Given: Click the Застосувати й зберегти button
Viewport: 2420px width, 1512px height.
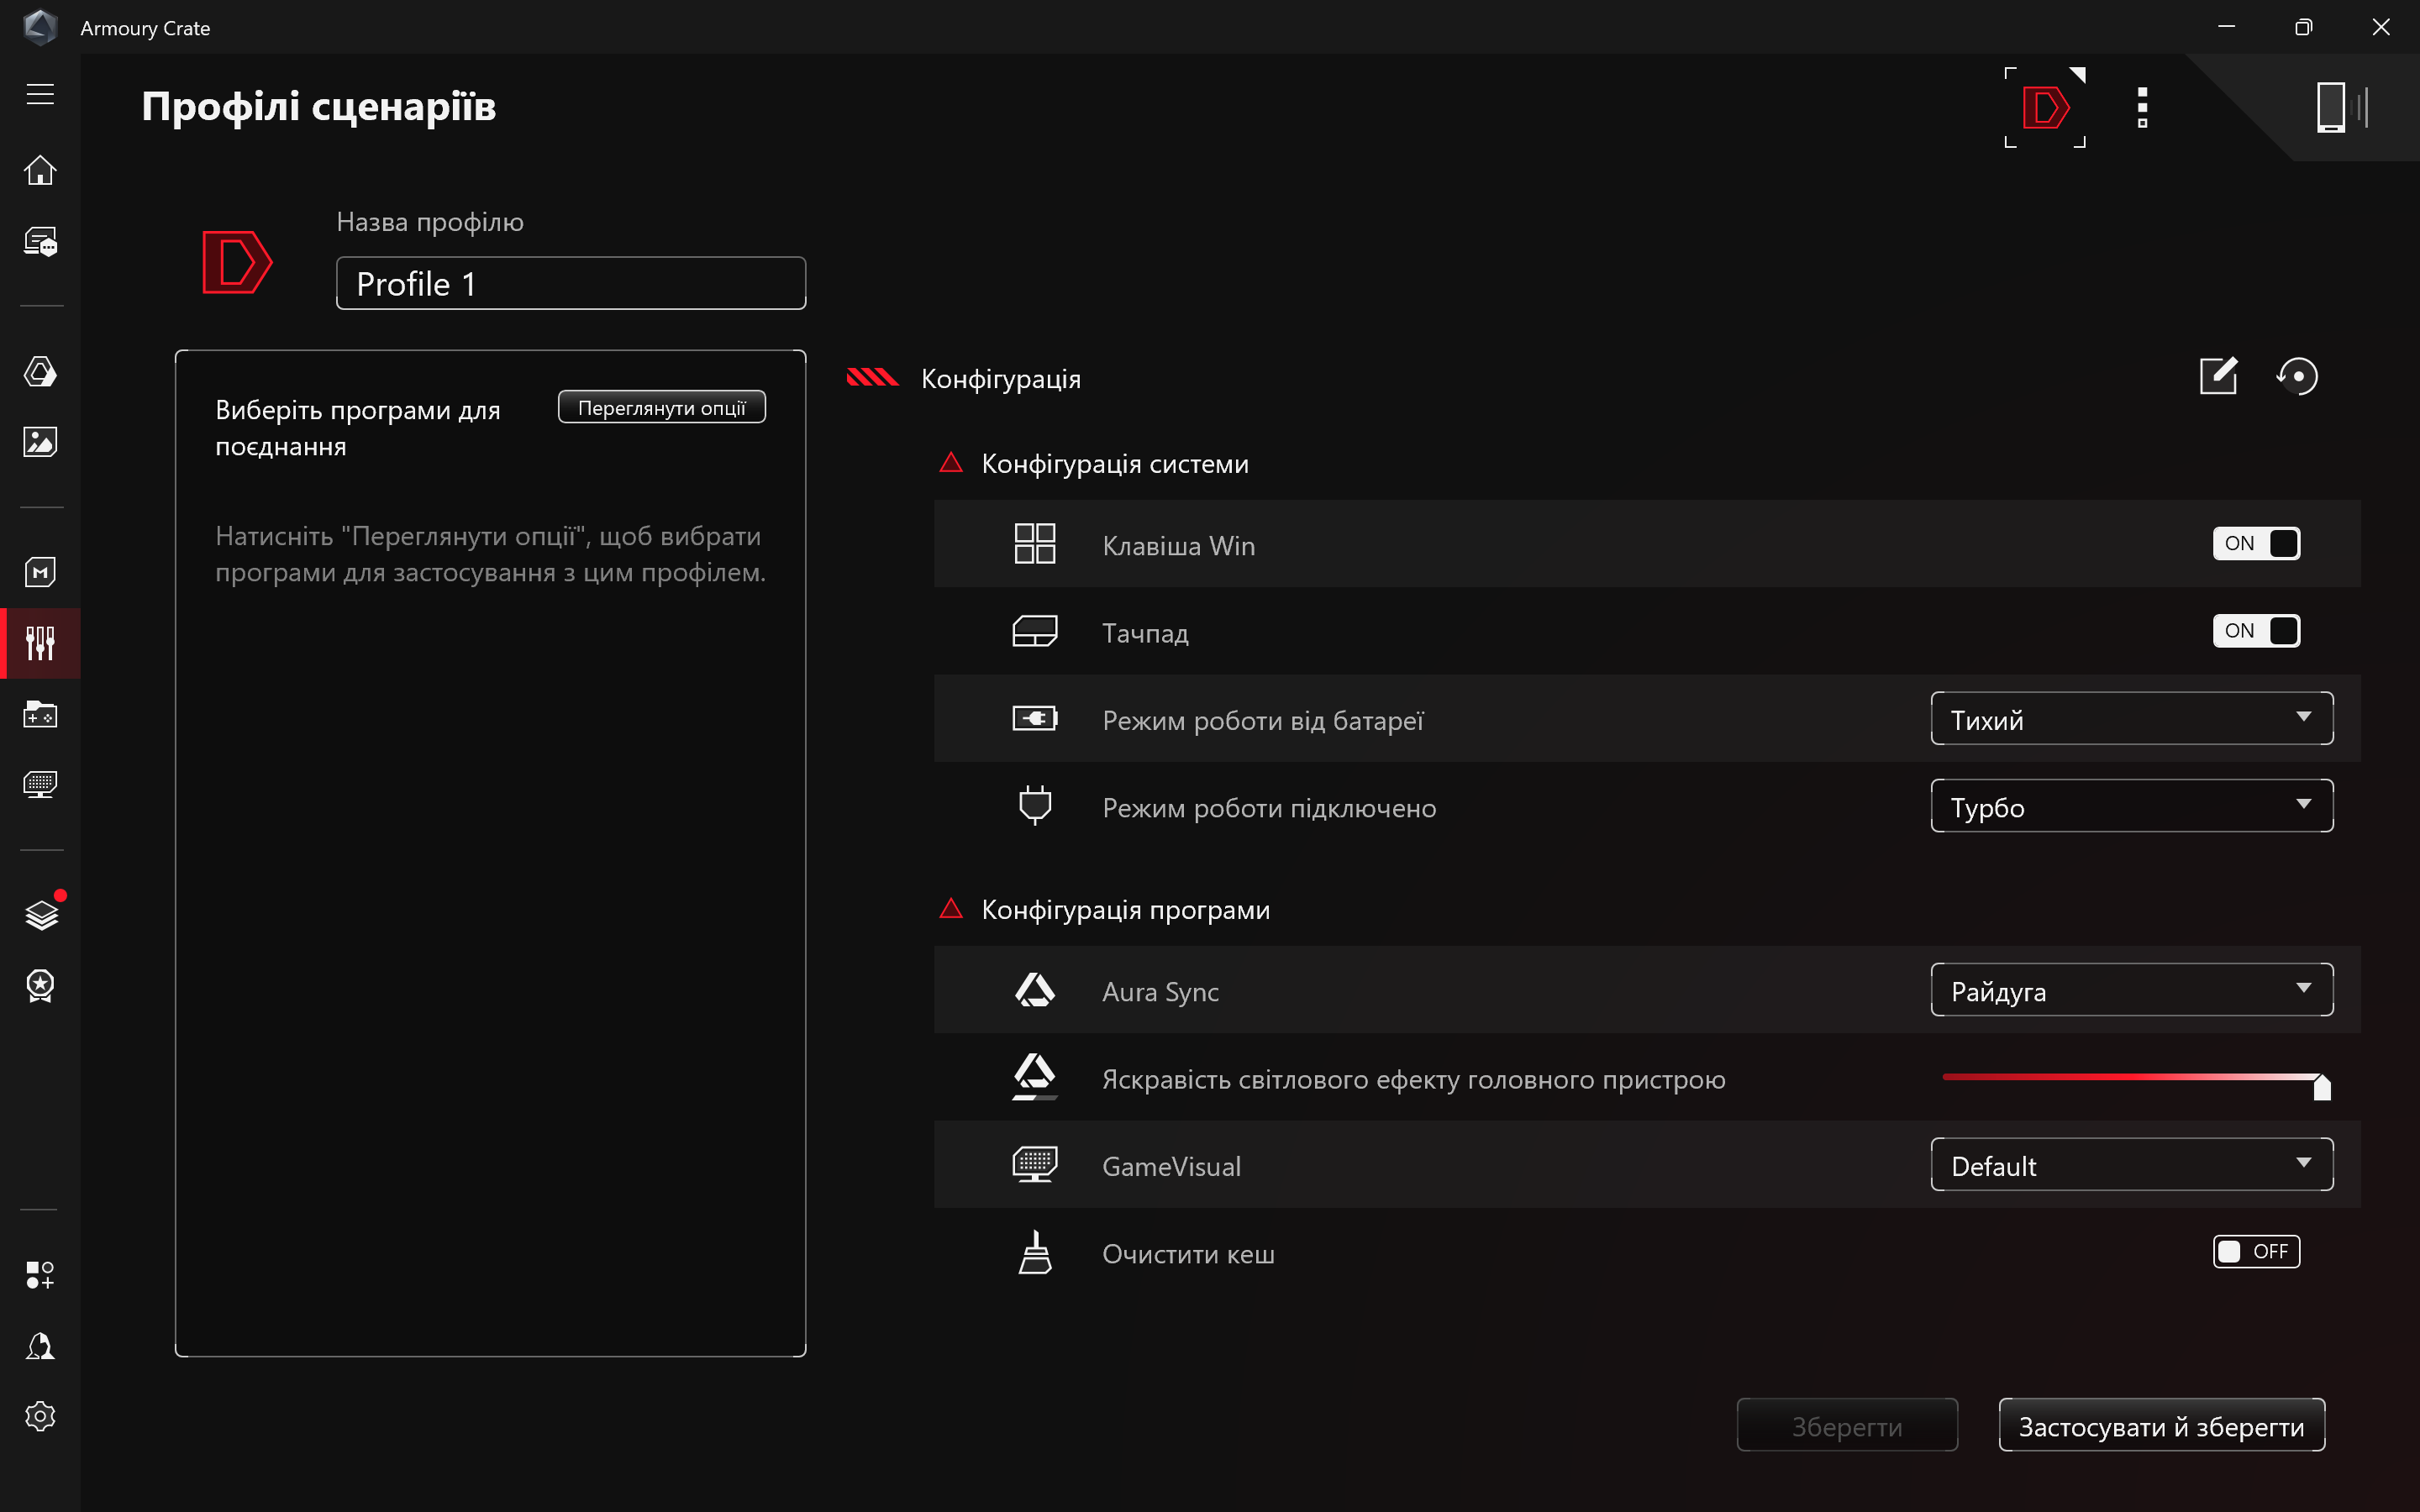Looking at the screenshot, I should [2161, 1425].
